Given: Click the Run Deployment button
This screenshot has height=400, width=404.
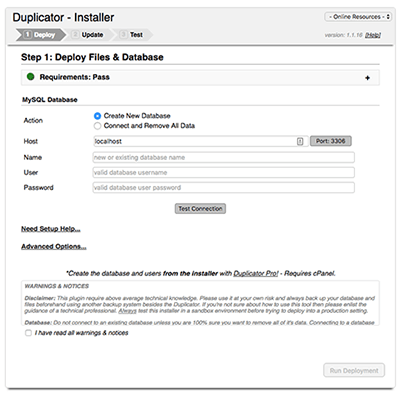Looking at the screenshot, I should coord(354,370).
